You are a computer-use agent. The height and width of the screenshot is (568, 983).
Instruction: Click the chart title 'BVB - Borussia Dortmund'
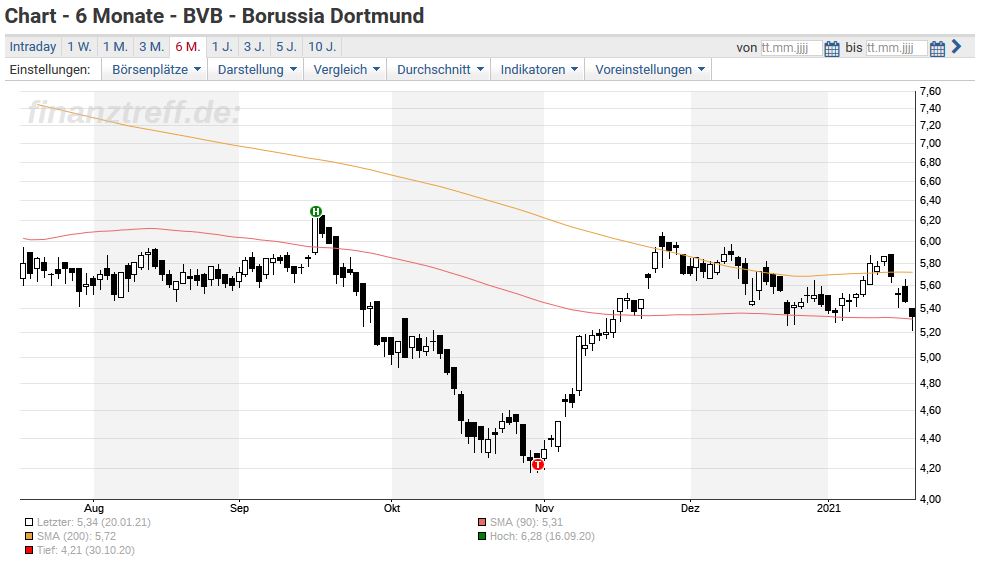[x=303, y=16]
